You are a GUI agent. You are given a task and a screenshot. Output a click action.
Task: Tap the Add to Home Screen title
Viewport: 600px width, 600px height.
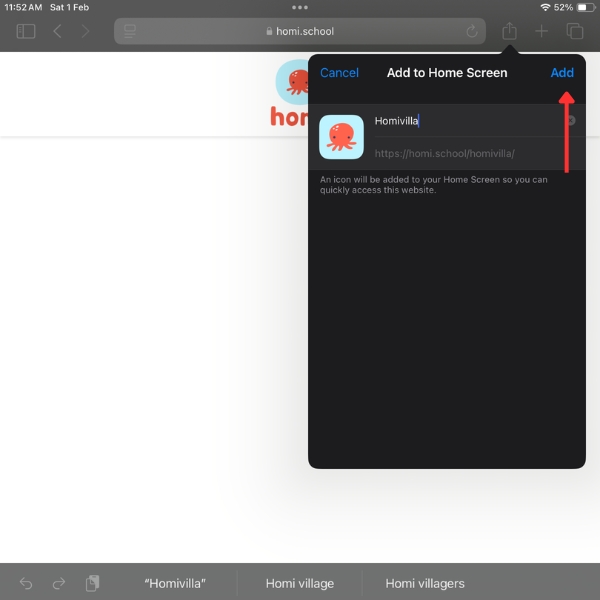447,73
